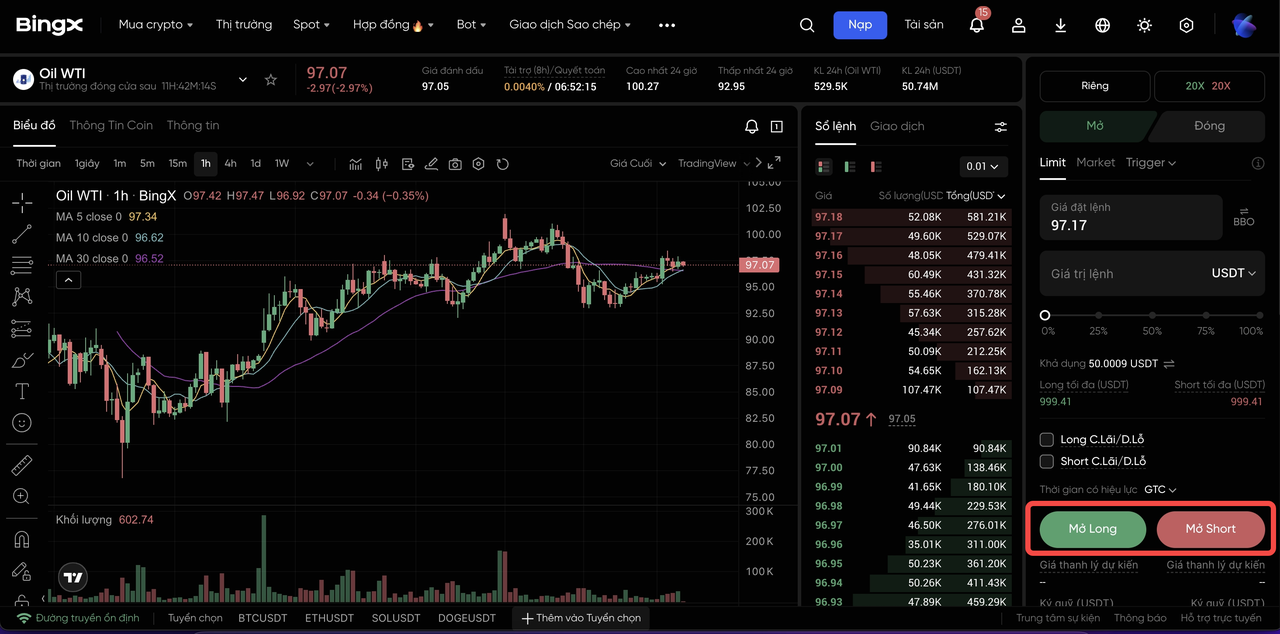Click the Mở Long button
This screenshot has width=1280, height=634.
click(1092, 529)
